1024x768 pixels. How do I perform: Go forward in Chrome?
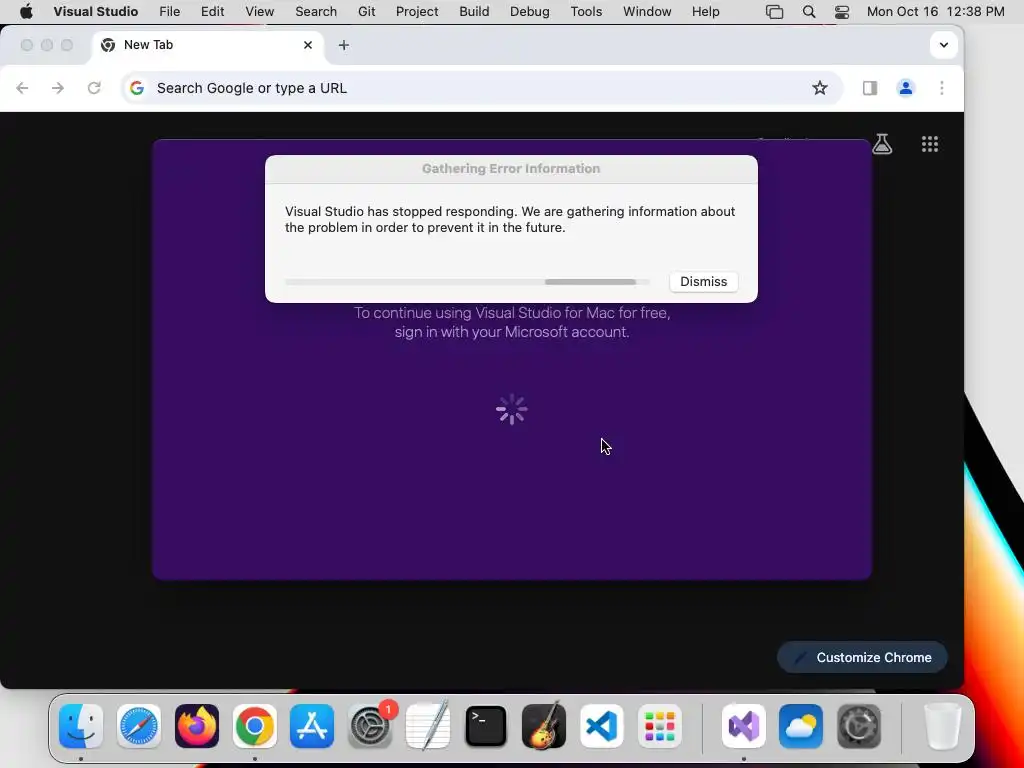58,88
